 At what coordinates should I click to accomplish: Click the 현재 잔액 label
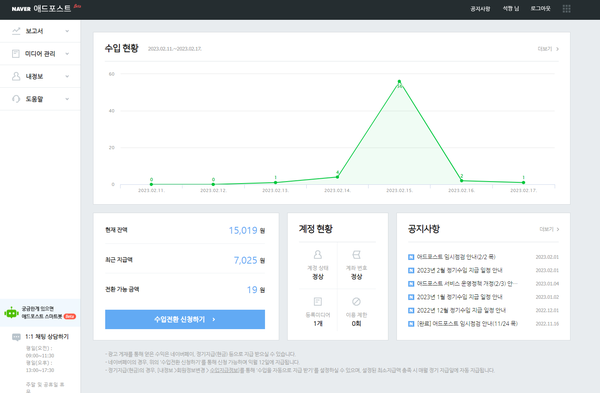click(x=116, y=230)
